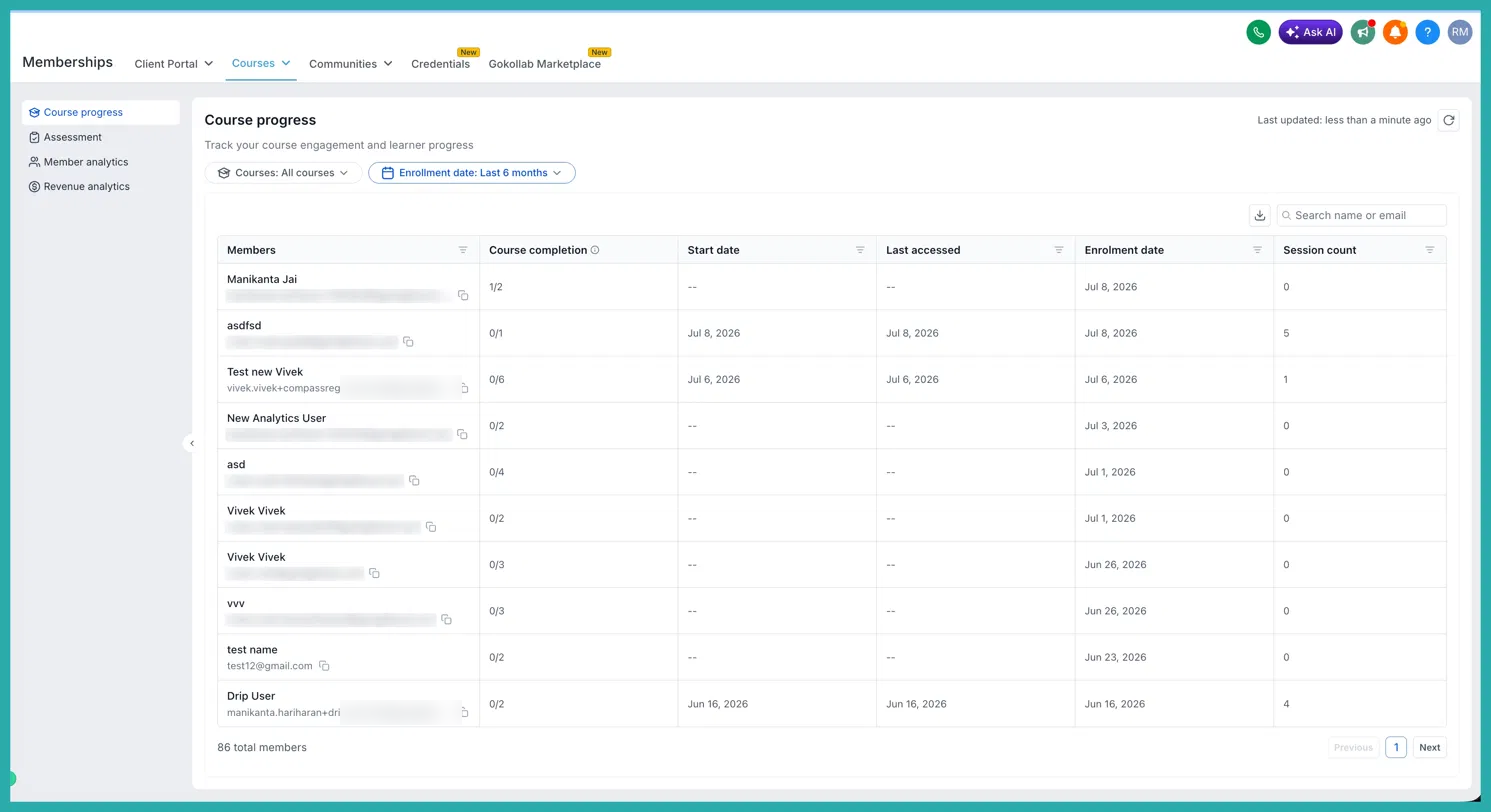Open the Gokollab Marketplace tab
This screenshot has height=812, width=1491.
[545, 64]
